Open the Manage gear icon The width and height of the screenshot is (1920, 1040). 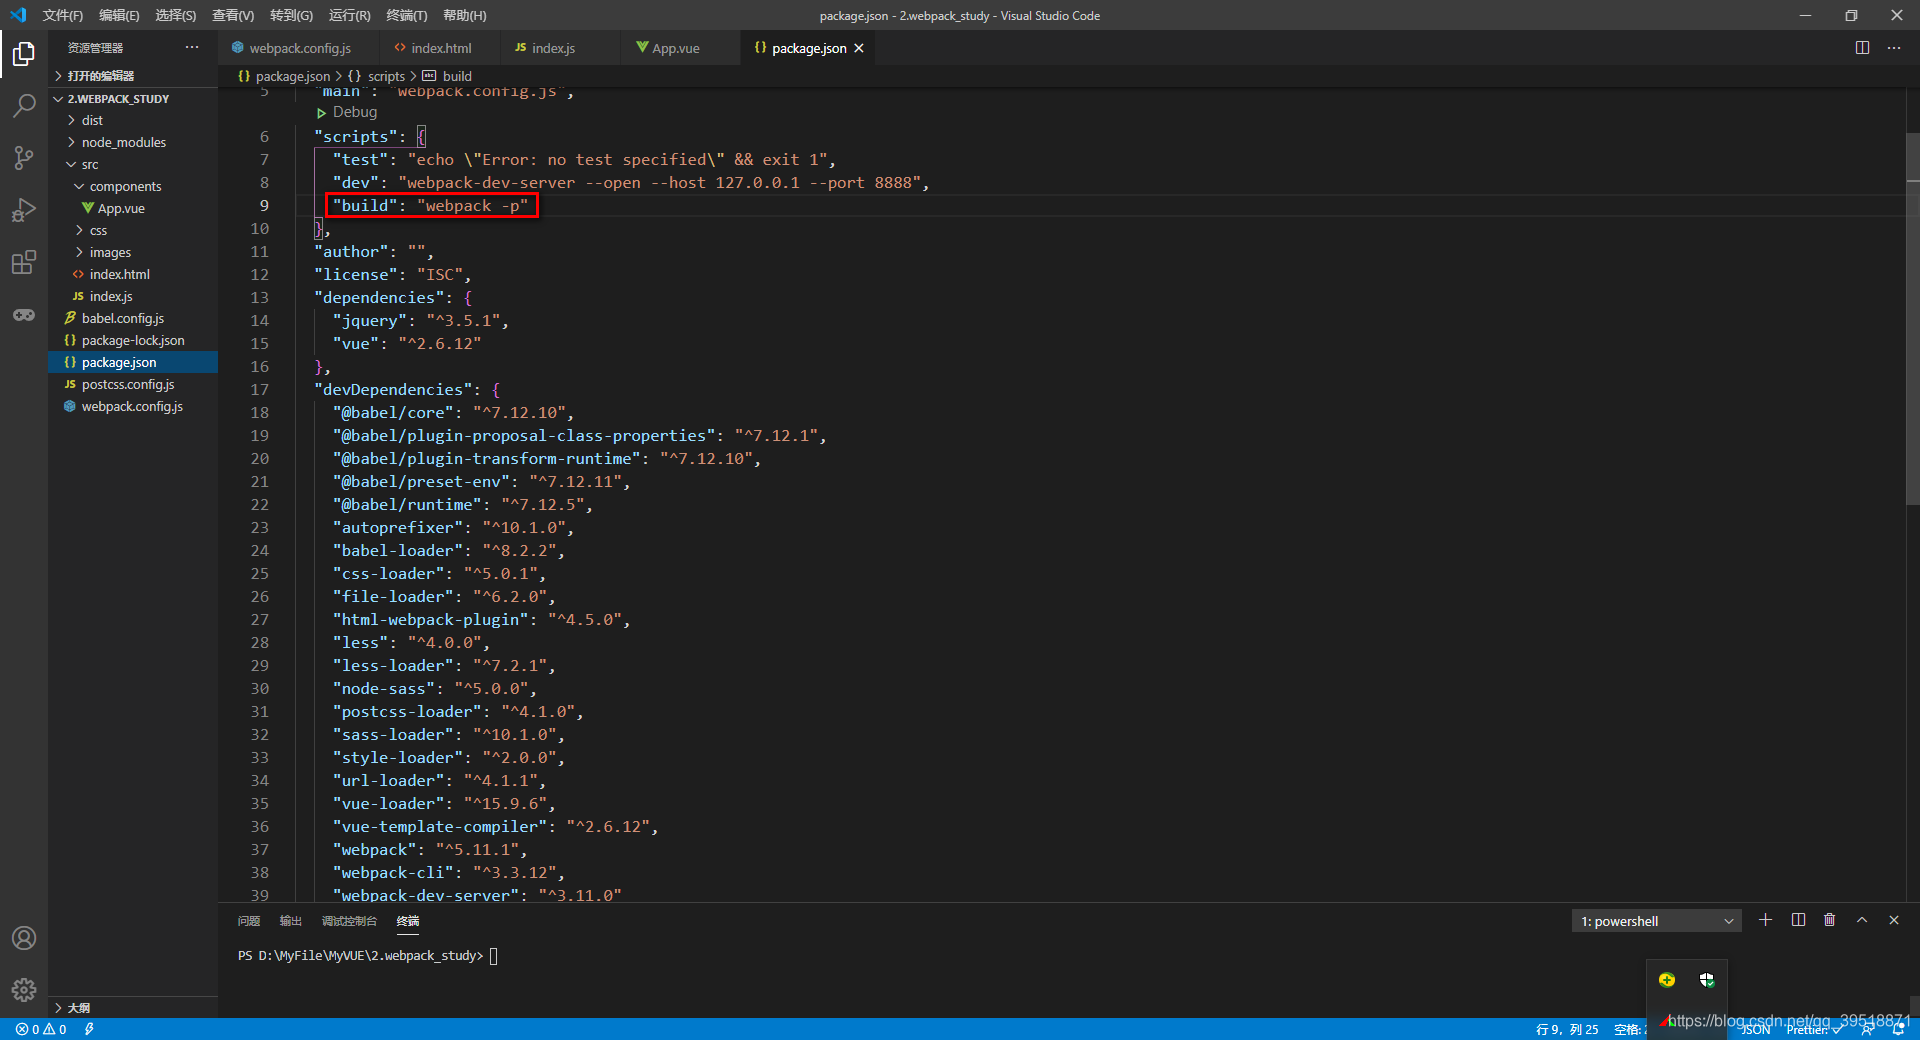24,990
